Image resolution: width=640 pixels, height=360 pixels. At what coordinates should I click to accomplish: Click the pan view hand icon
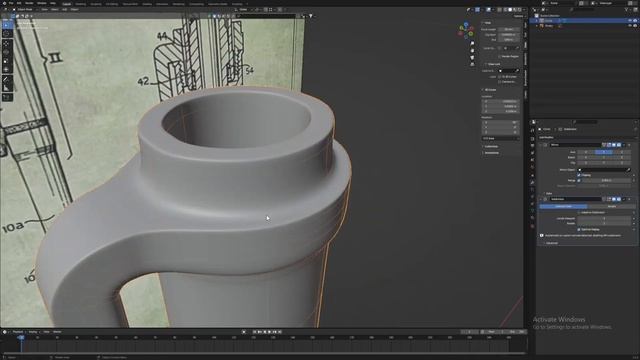[472, 51]
